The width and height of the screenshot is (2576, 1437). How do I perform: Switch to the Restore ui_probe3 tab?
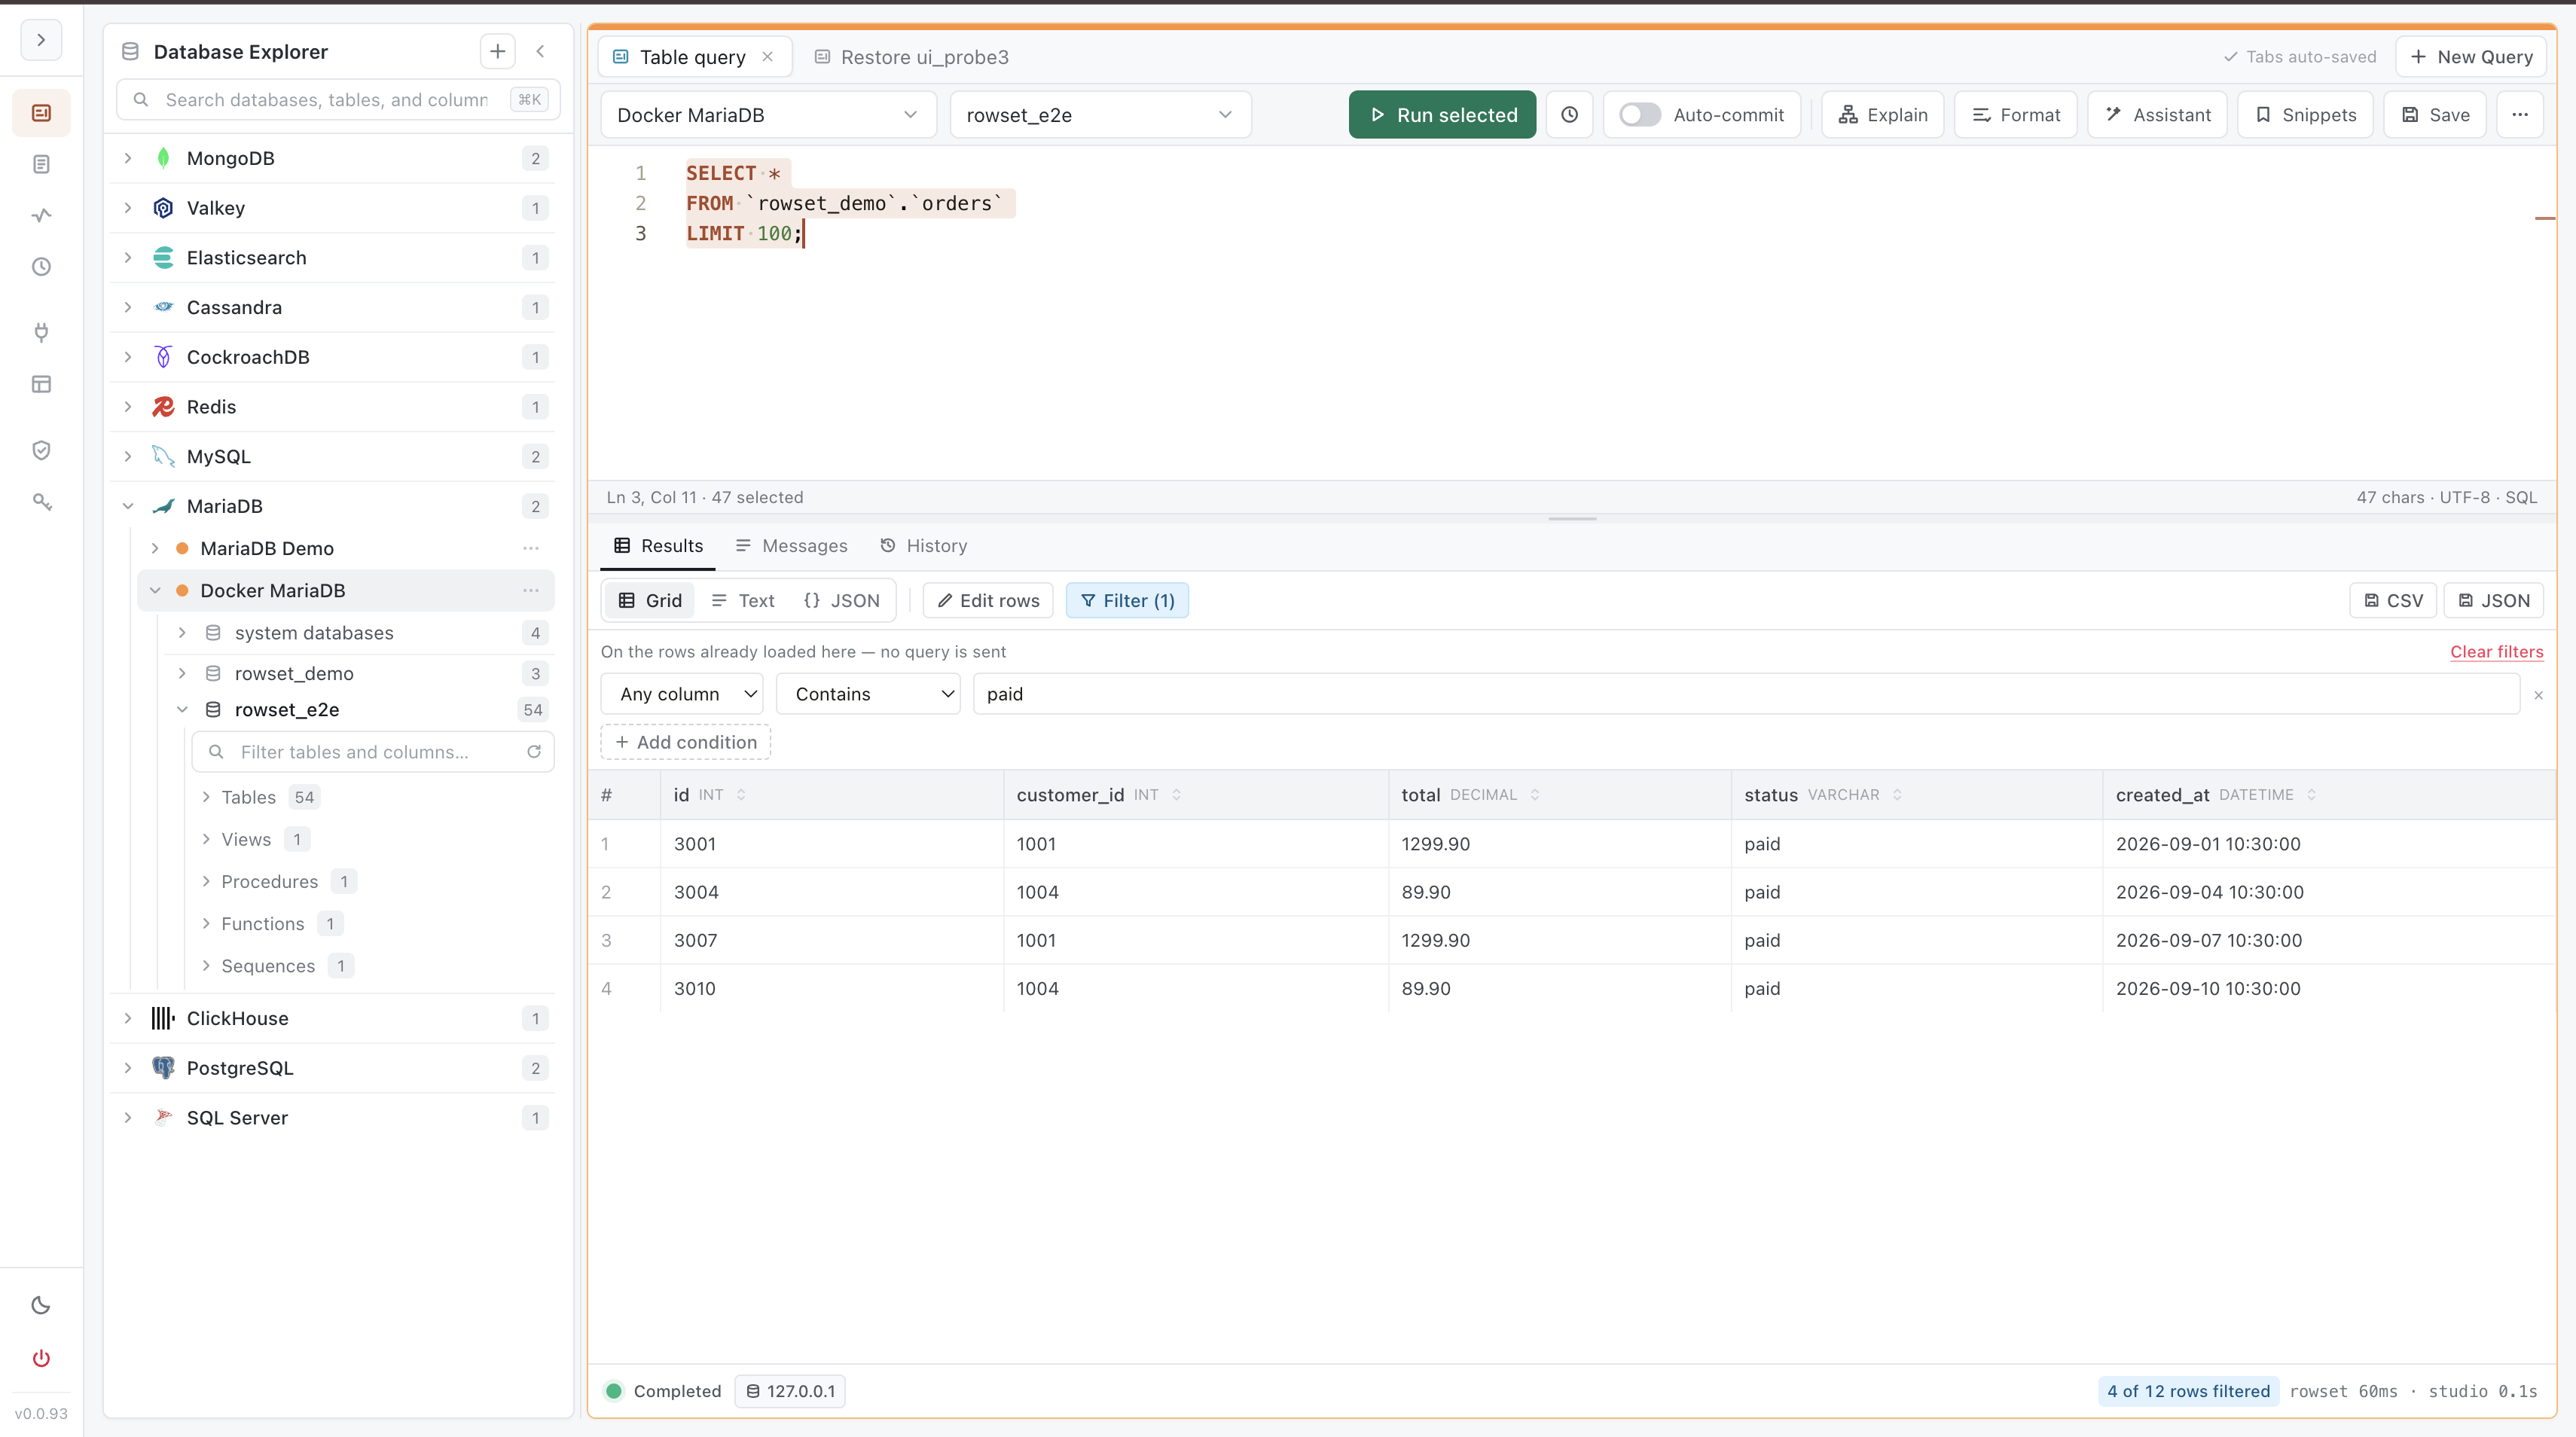[911, 57]
